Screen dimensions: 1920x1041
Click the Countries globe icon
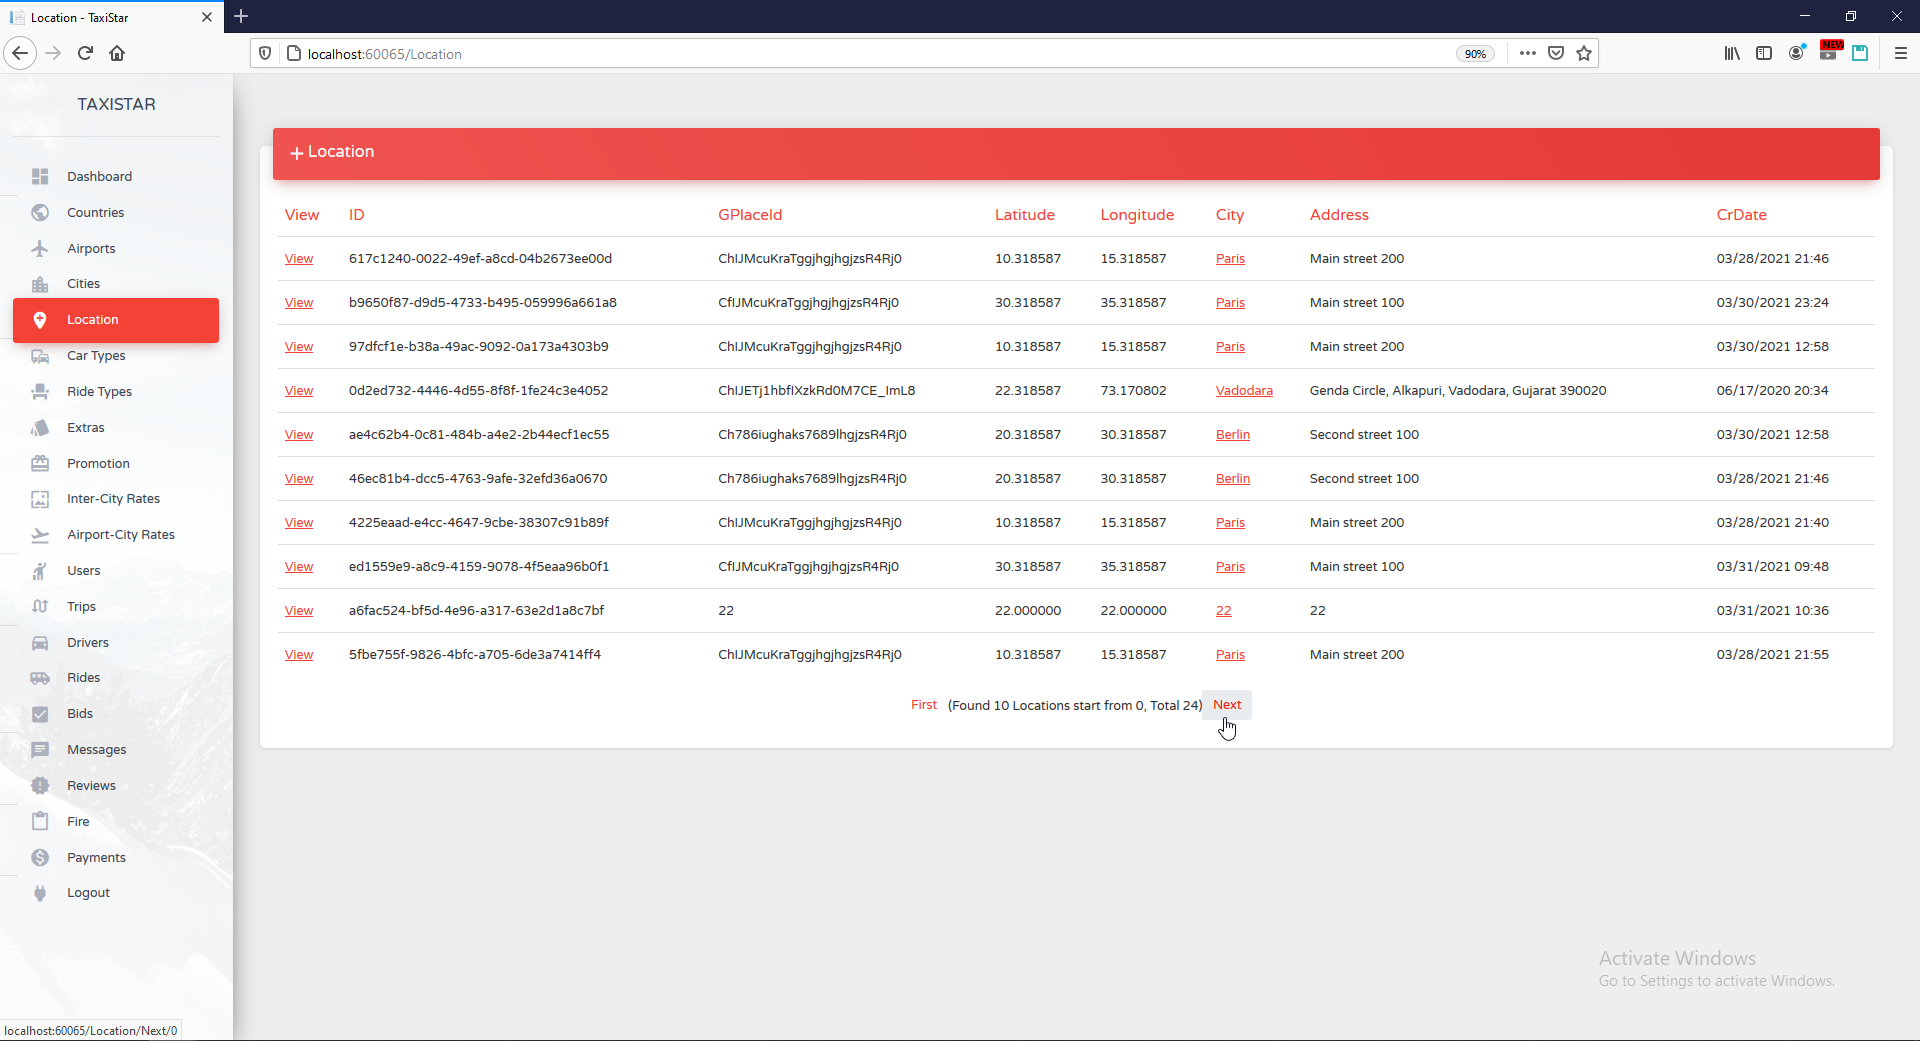(40, 213)
